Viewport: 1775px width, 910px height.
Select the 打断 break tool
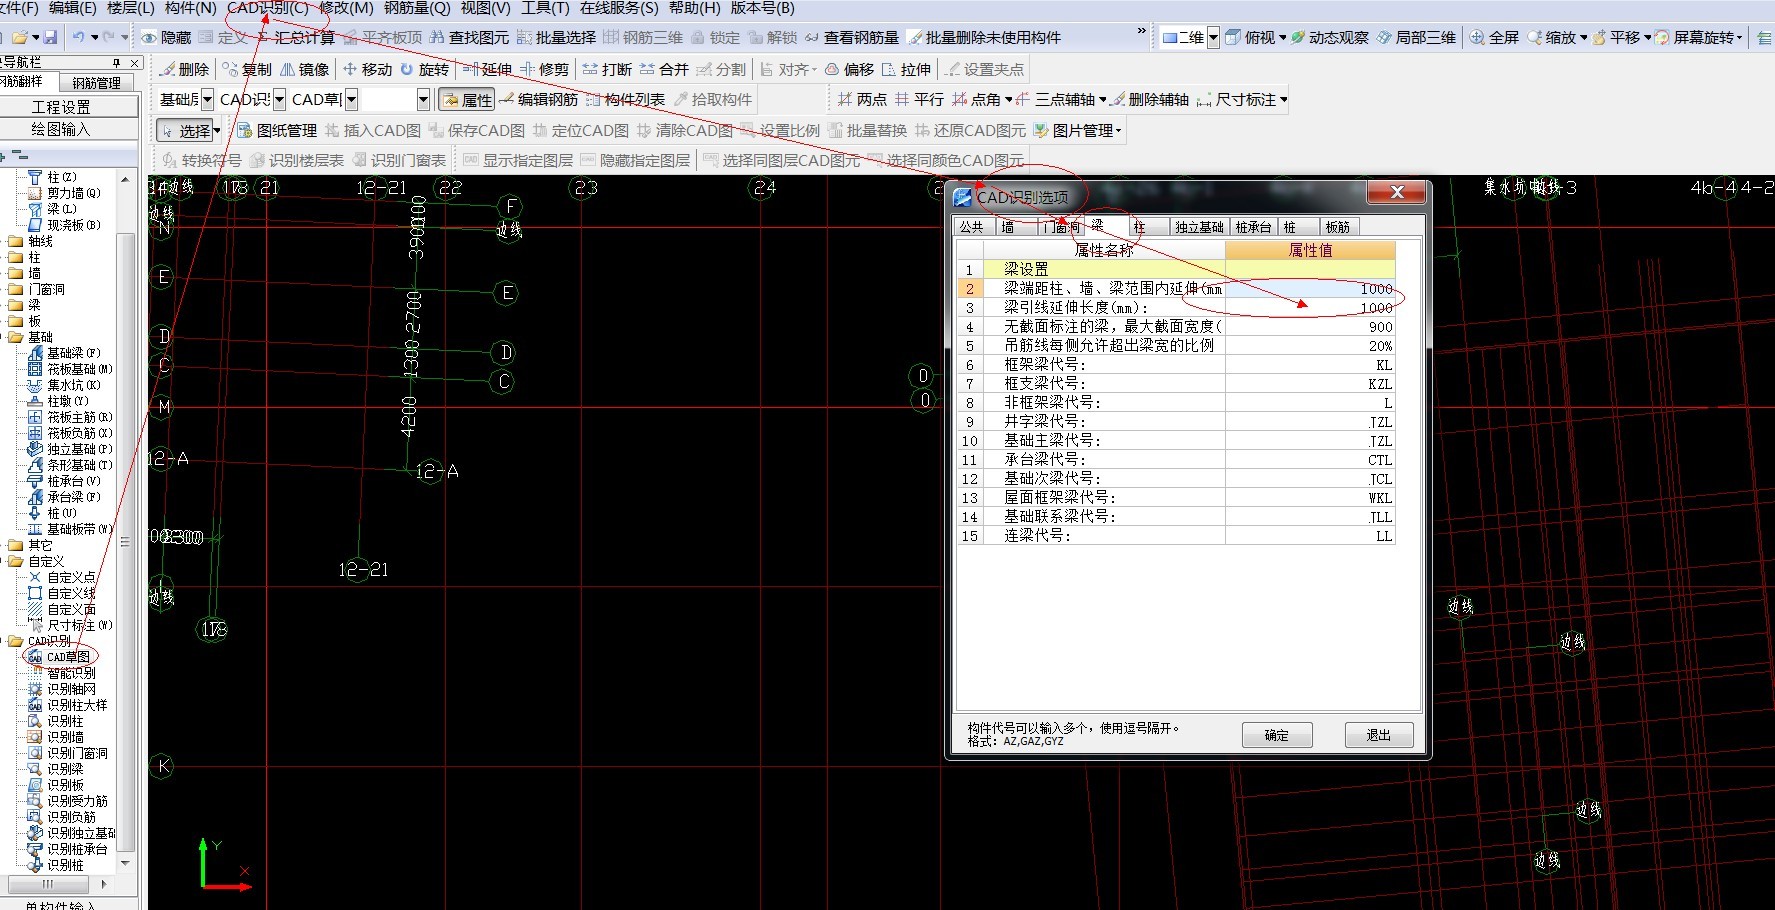(607, 69)
